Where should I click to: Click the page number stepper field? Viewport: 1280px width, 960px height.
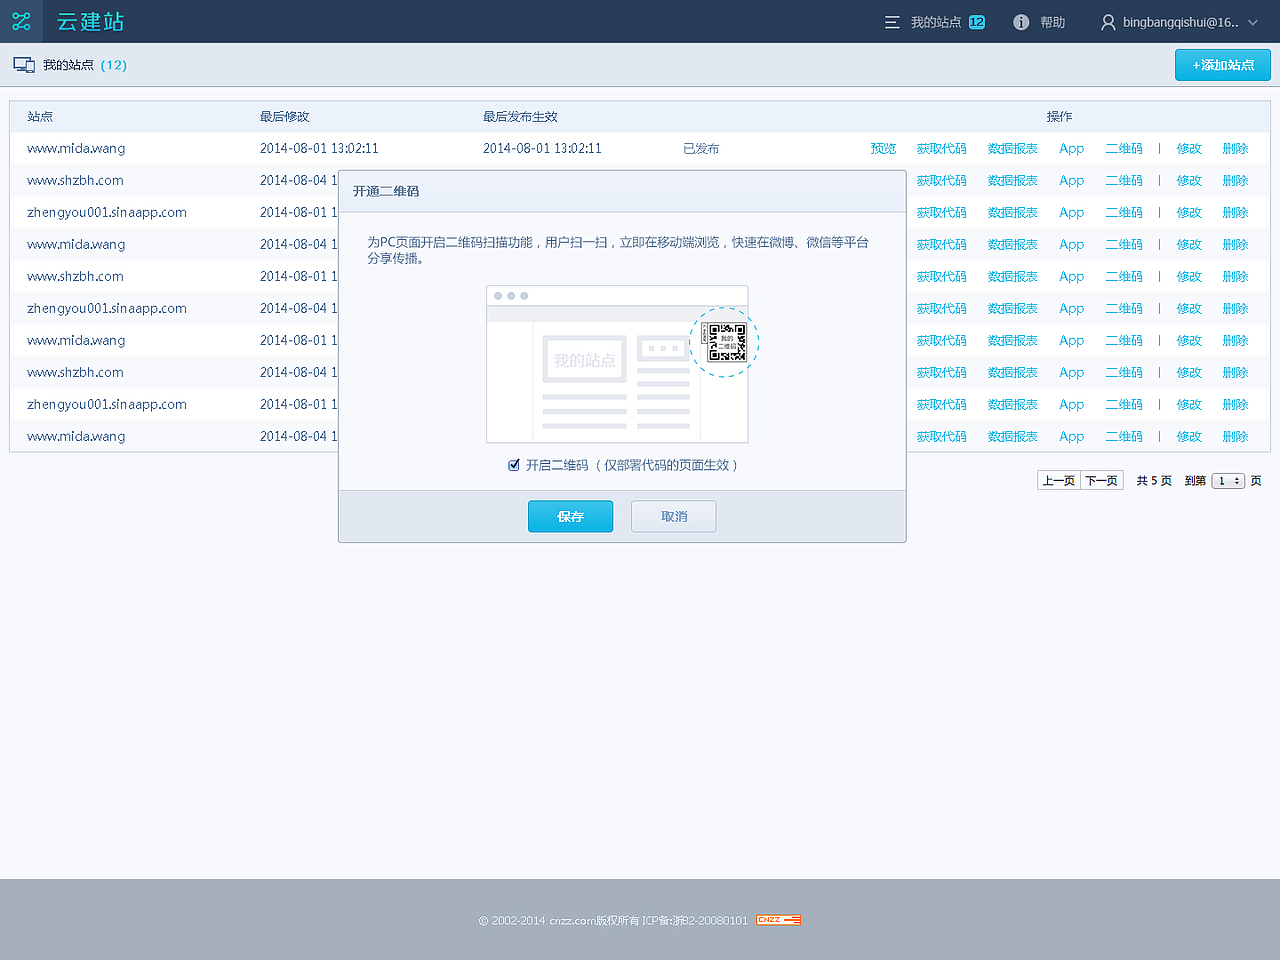(x=1228, y=481)
